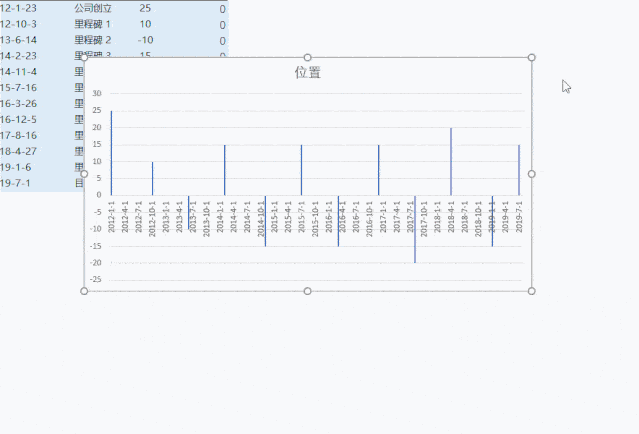Select cell with date 12-1-23
Image resolution: width=639 pixels, height=434 pixels.
(18, 8)
